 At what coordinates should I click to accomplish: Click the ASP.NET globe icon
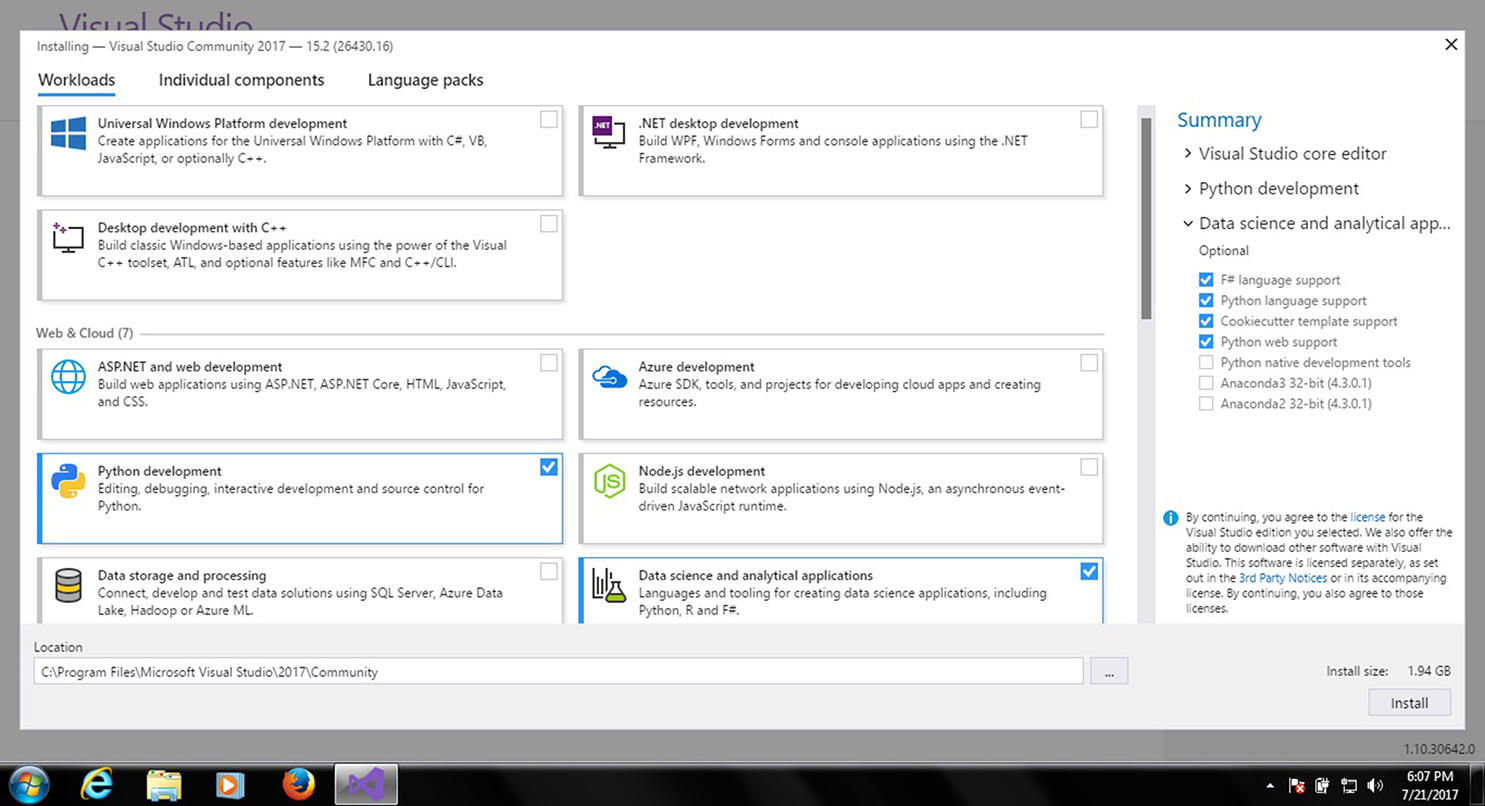(68, 376)
